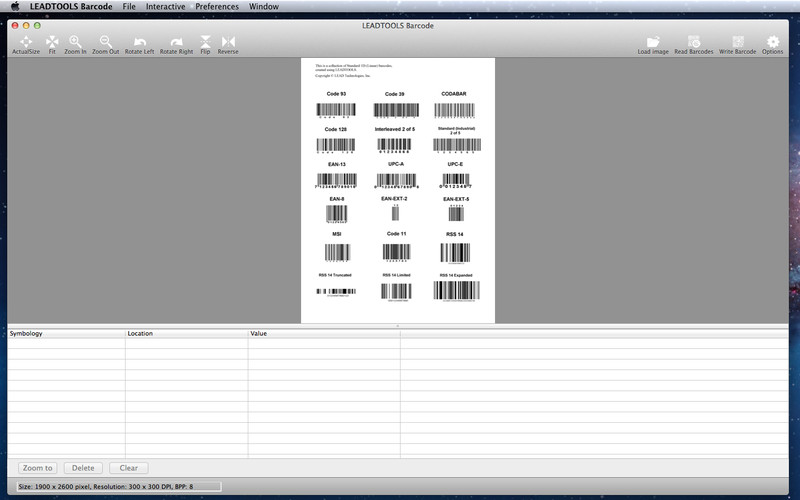Click the Delete button
The image size is (800, 500).
click(x=83, y=468)
